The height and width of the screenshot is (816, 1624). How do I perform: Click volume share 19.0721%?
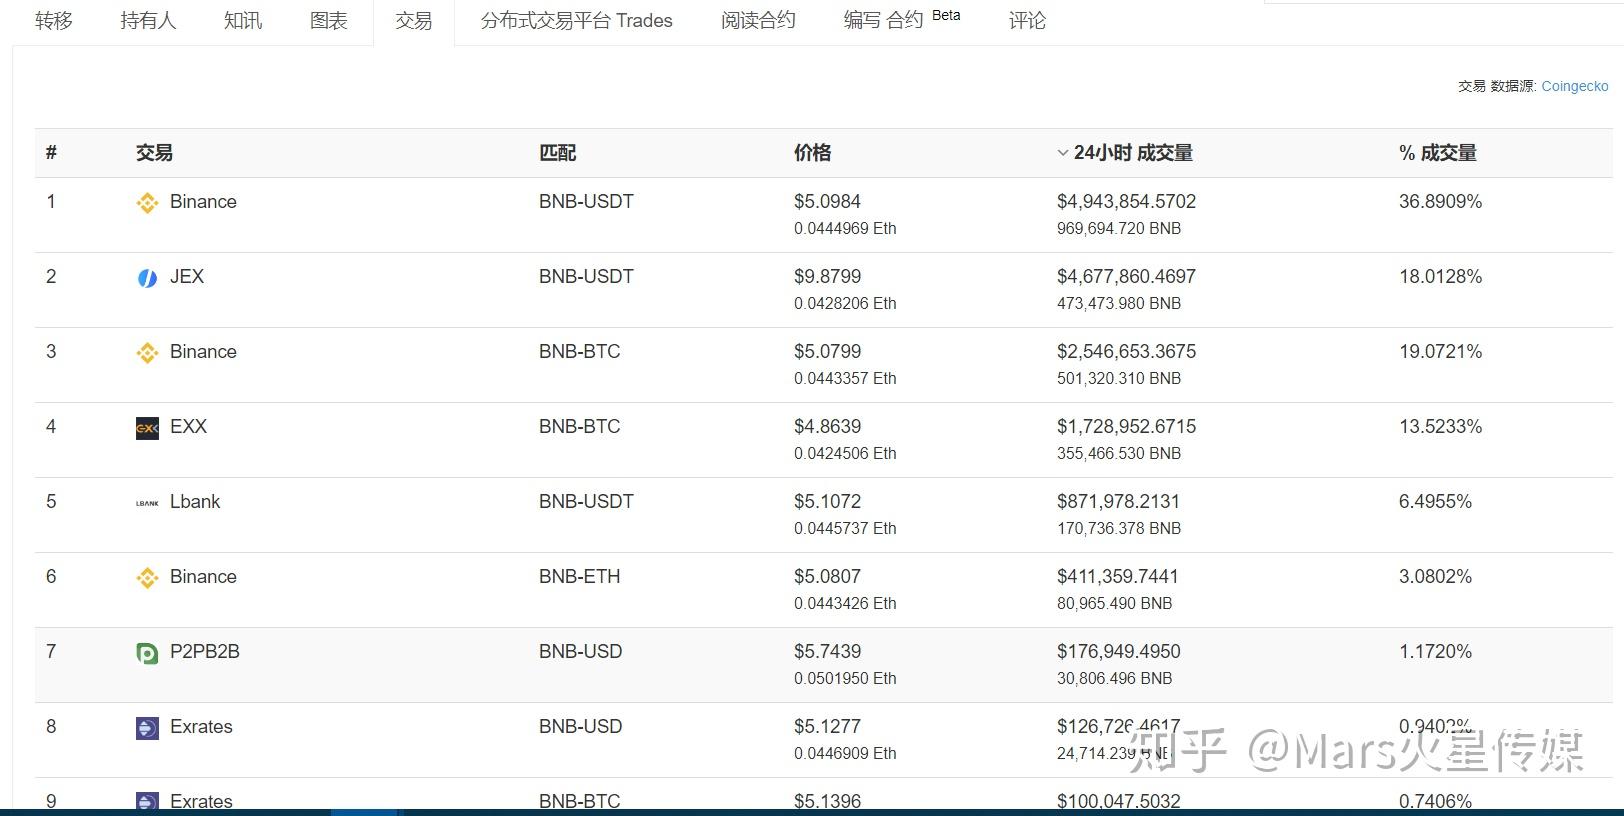pyautogui.click(x=1440, y=352)
